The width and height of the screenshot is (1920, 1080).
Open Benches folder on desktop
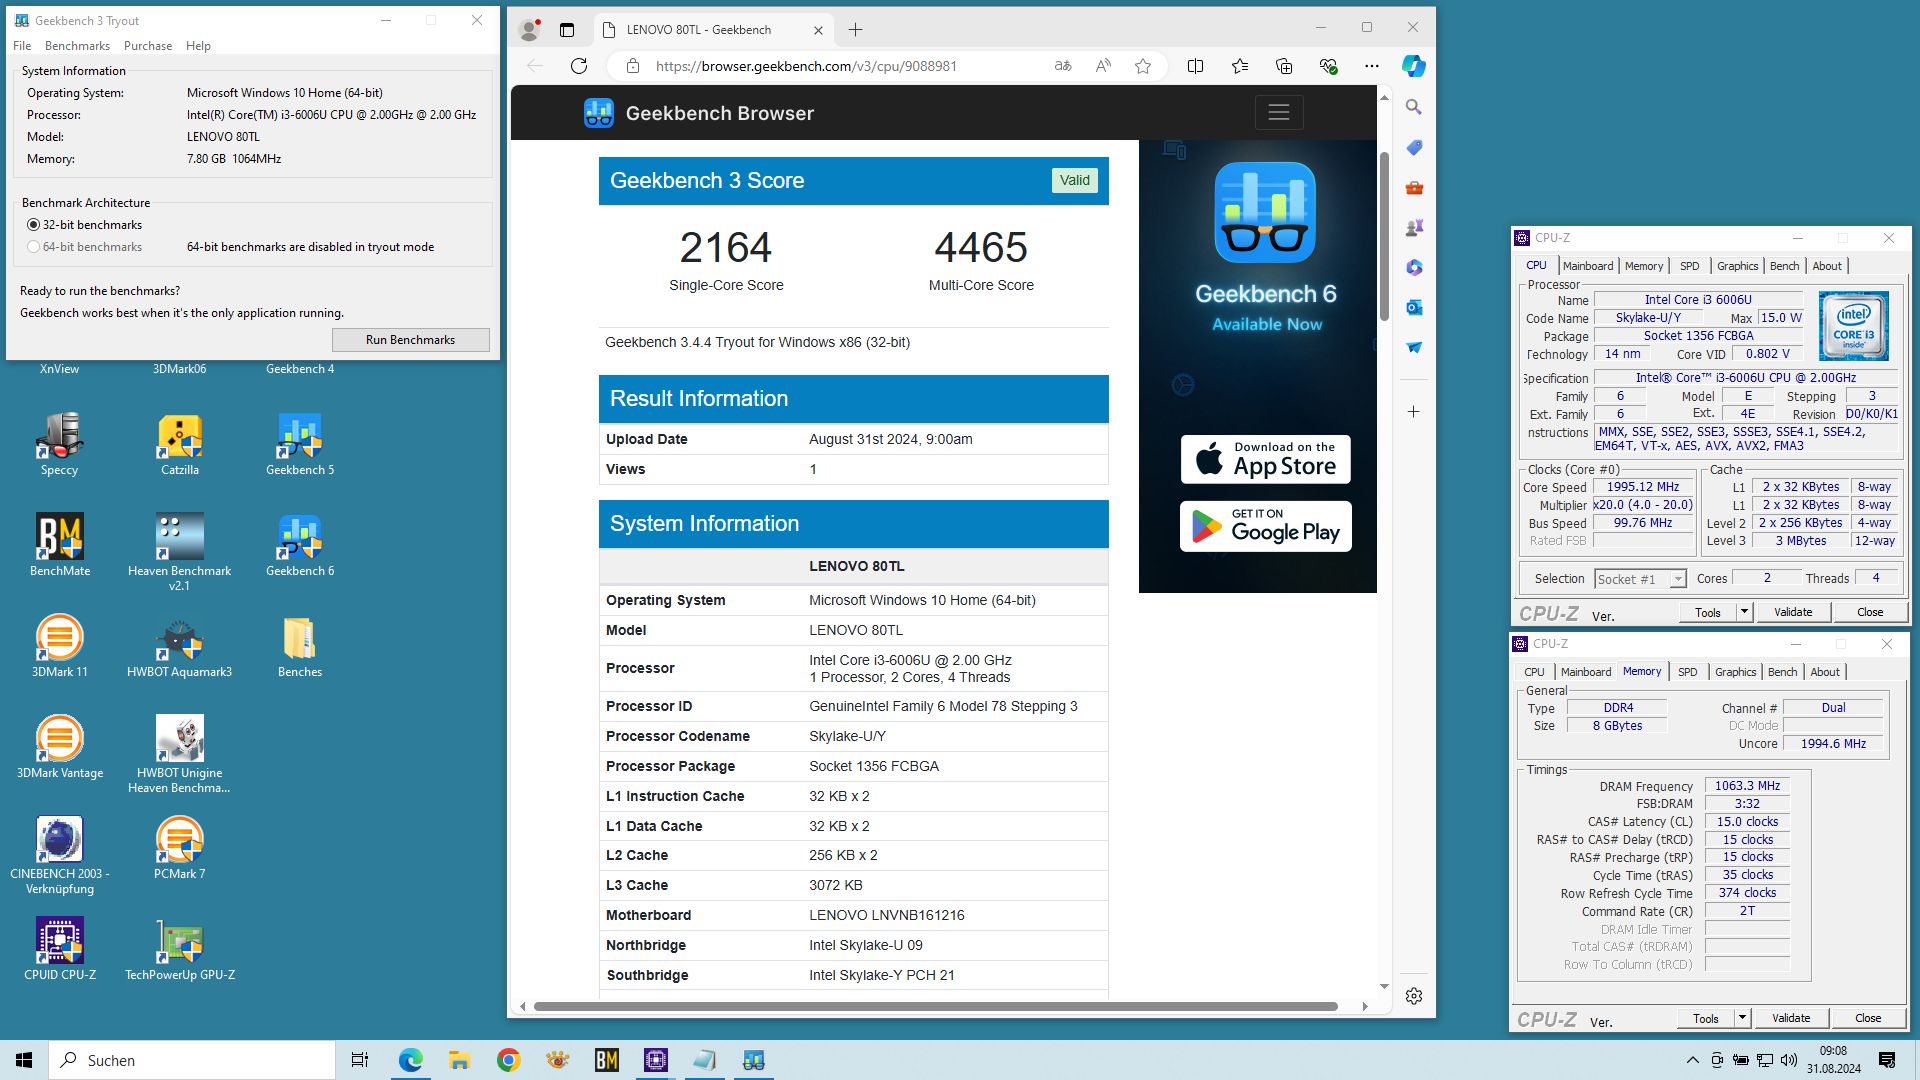(300, 646)
